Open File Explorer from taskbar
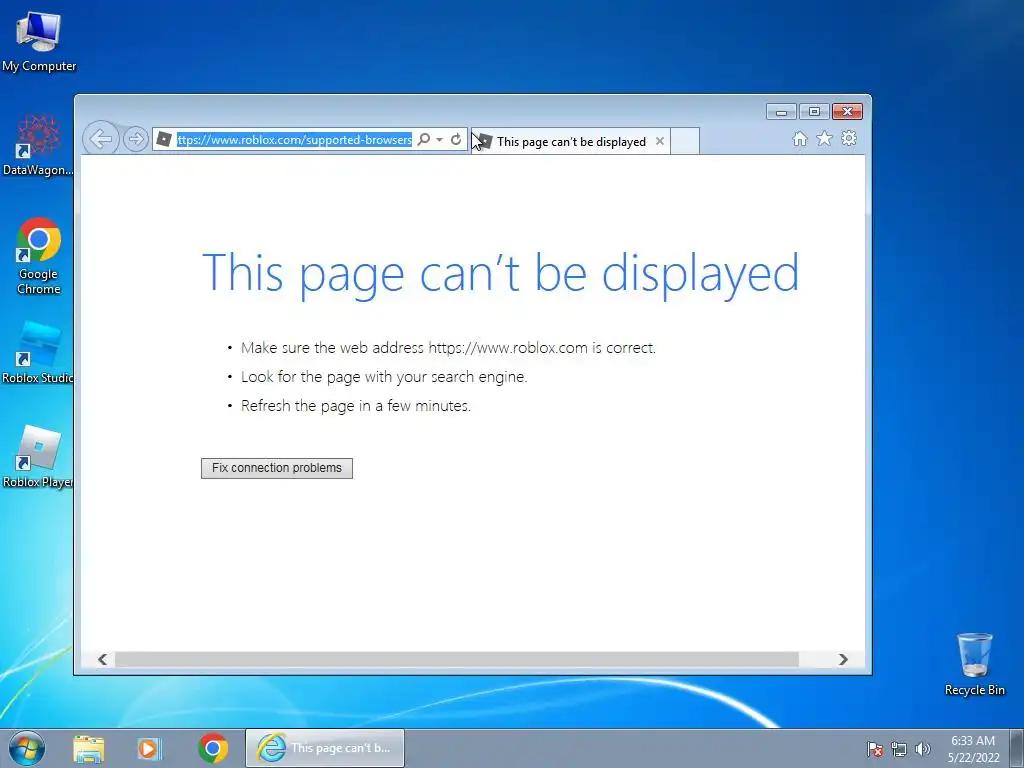The height and width of the screenshot is (768, 1024). pyautogui.click(x=89, y=748)
